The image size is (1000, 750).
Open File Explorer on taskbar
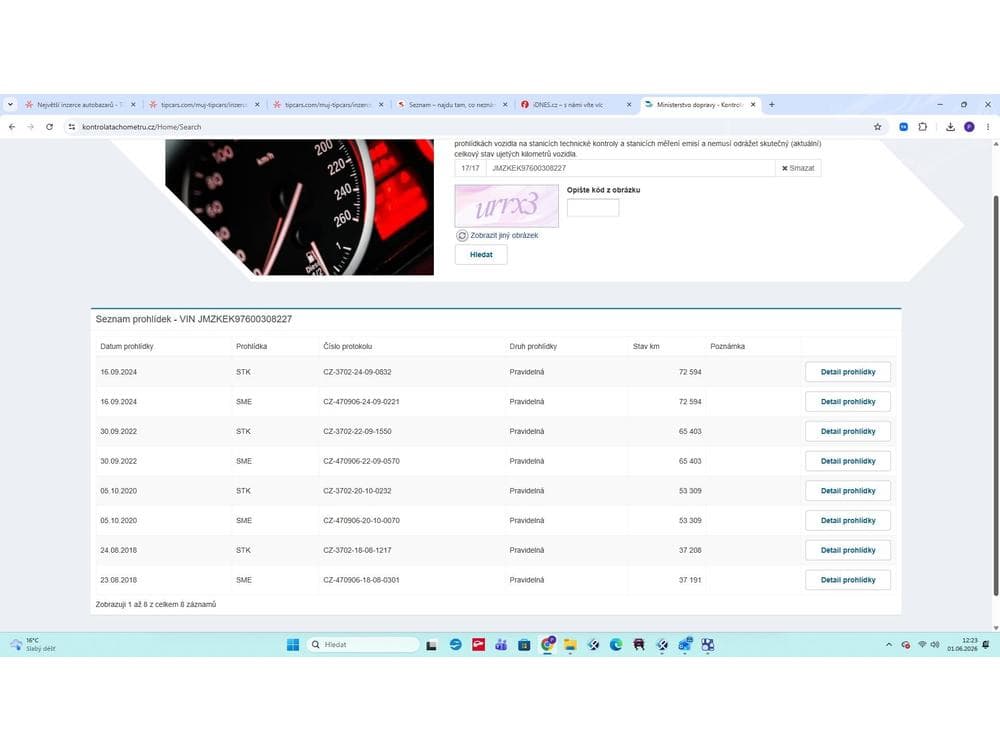[x=570, y=645]
